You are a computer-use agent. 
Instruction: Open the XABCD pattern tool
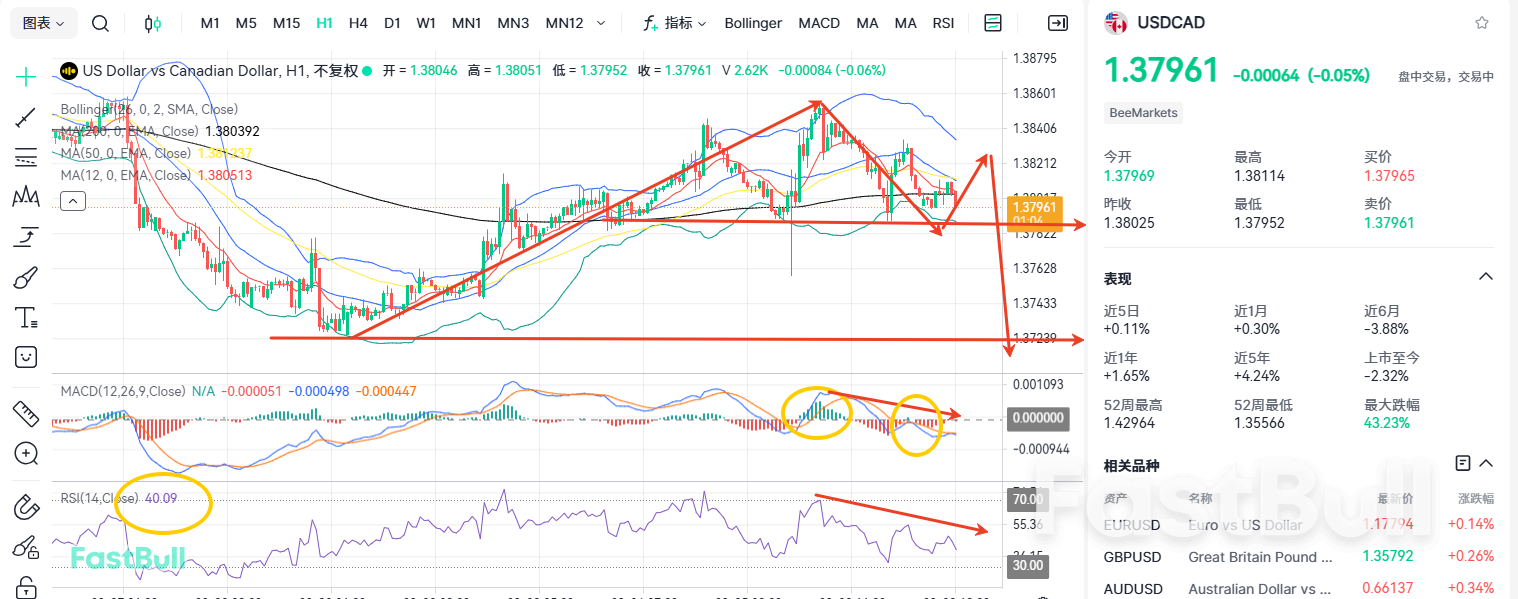point(25,197)
